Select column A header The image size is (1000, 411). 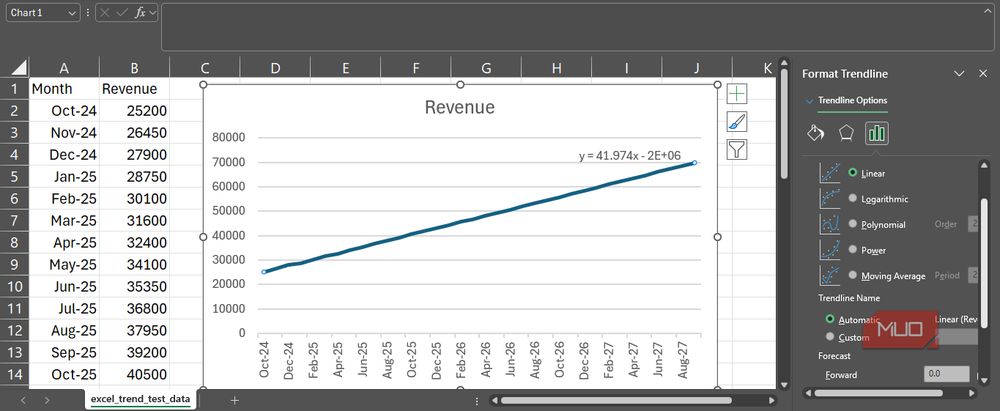coord(64,68)
